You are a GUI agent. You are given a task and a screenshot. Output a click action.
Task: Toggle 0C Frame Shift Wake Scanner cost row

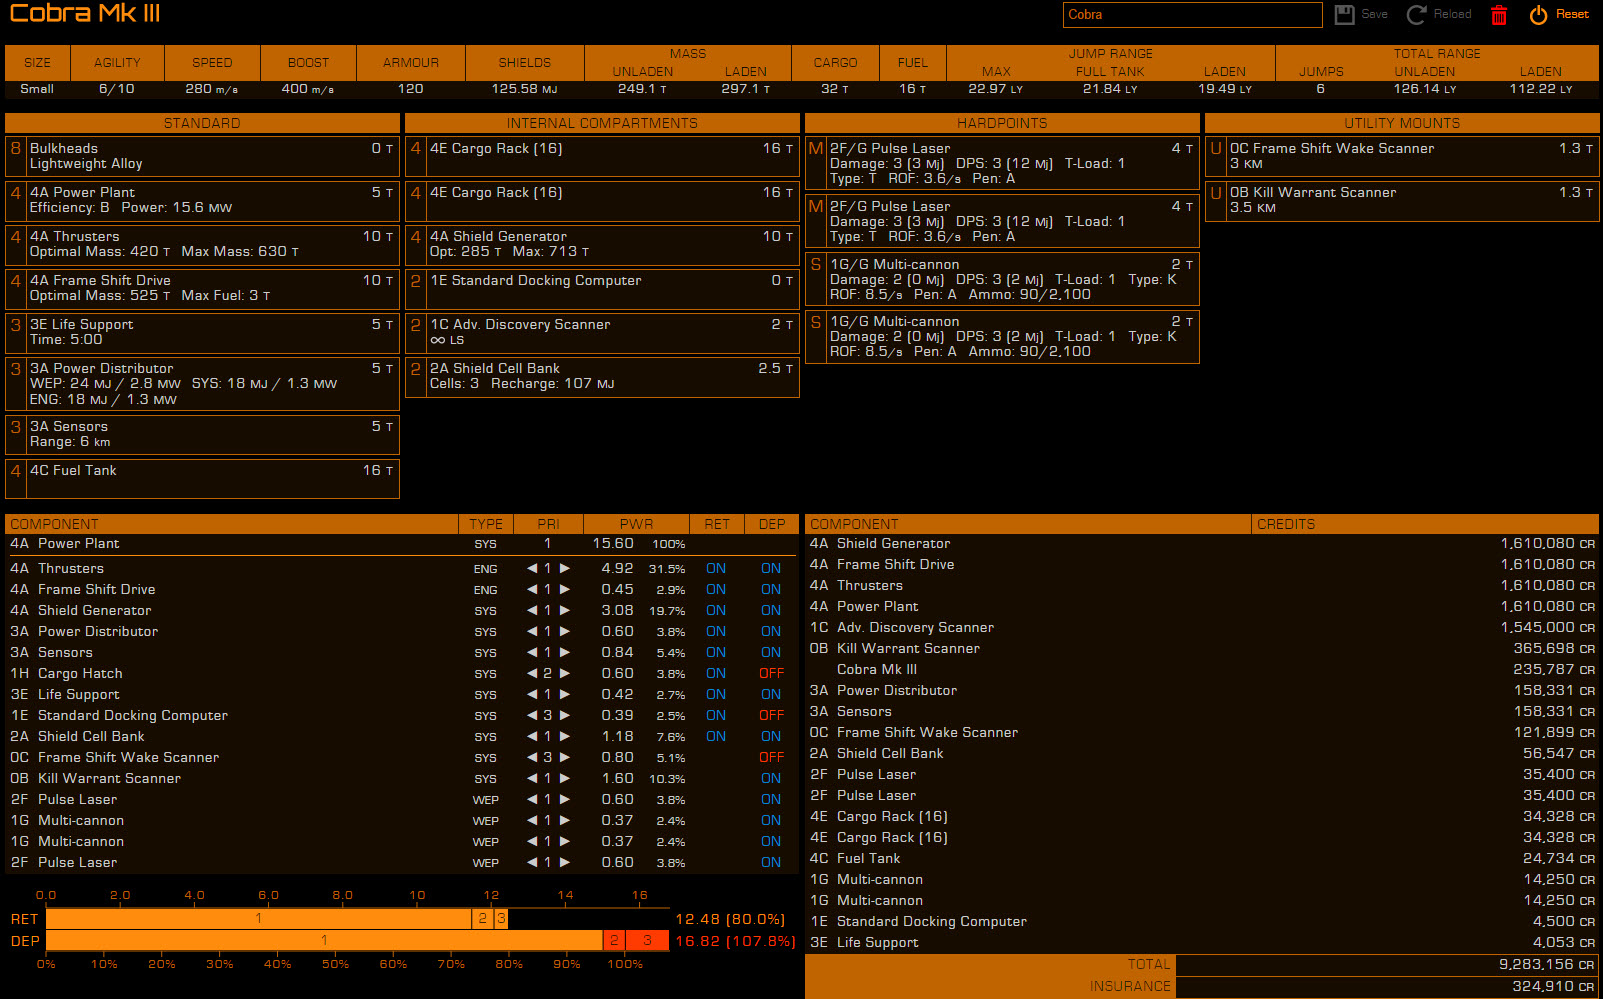(x=1202, y=732)
